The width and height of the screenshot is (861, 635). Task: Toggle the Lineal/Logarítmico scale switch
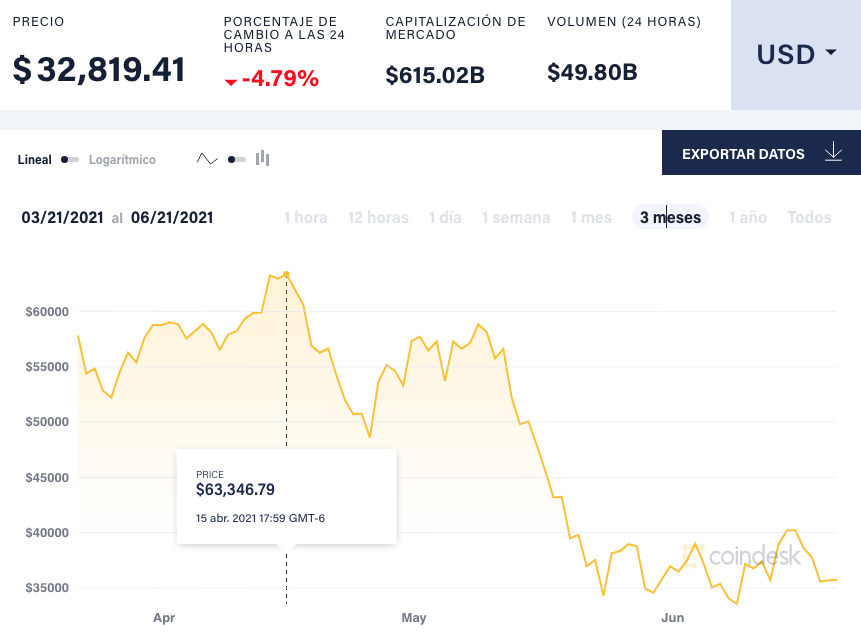70,160
